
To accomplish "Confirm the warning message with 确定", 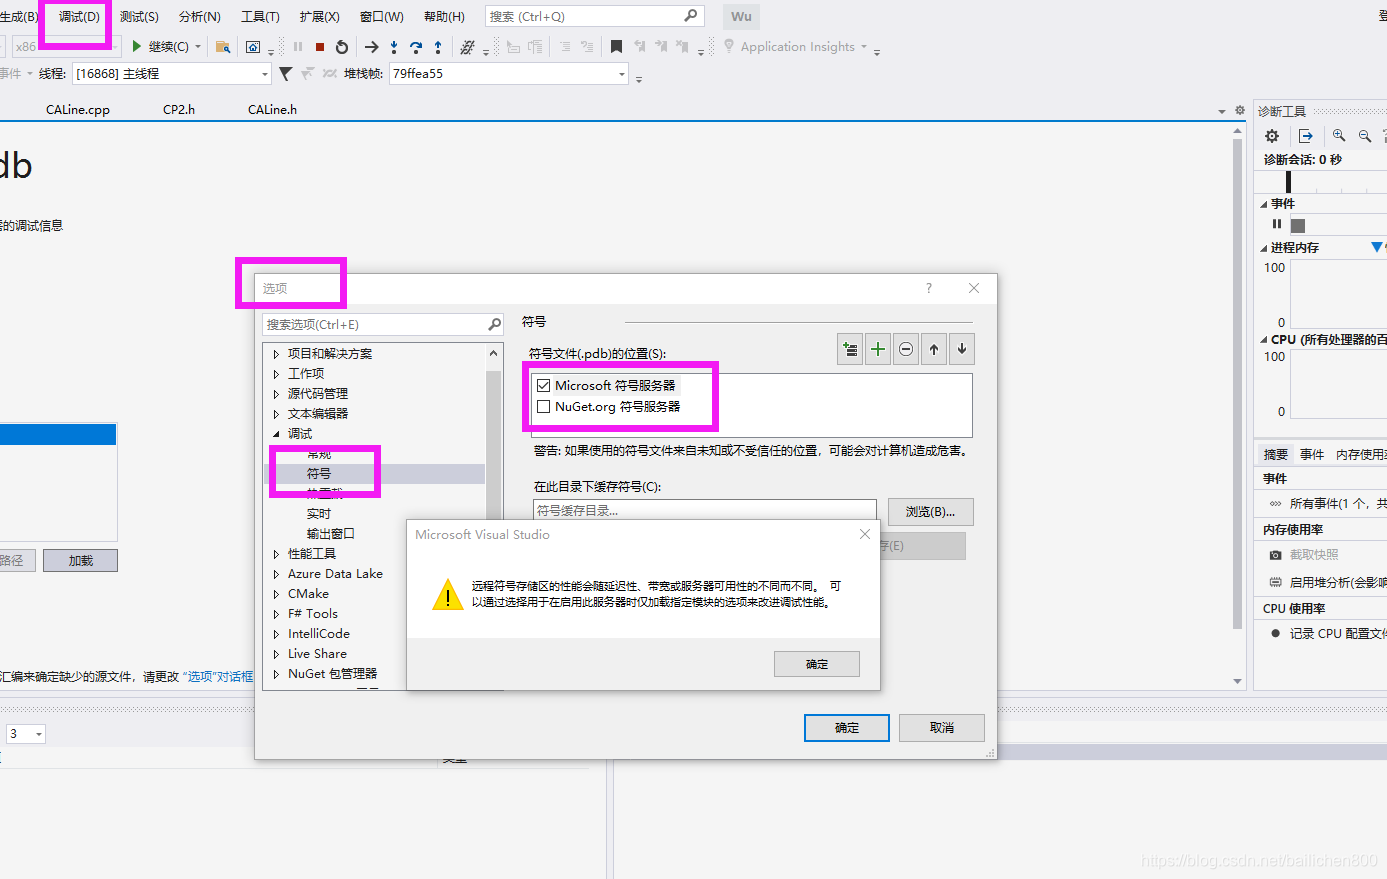I will click(817, 664).
